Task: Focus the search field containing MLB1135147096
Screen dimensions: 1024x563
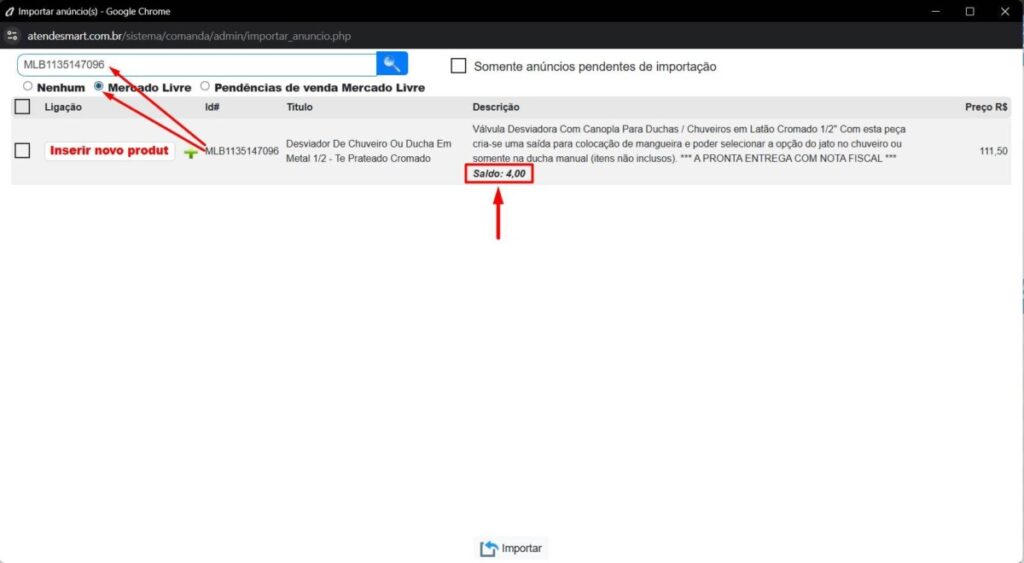Action: tap(197, 65)
